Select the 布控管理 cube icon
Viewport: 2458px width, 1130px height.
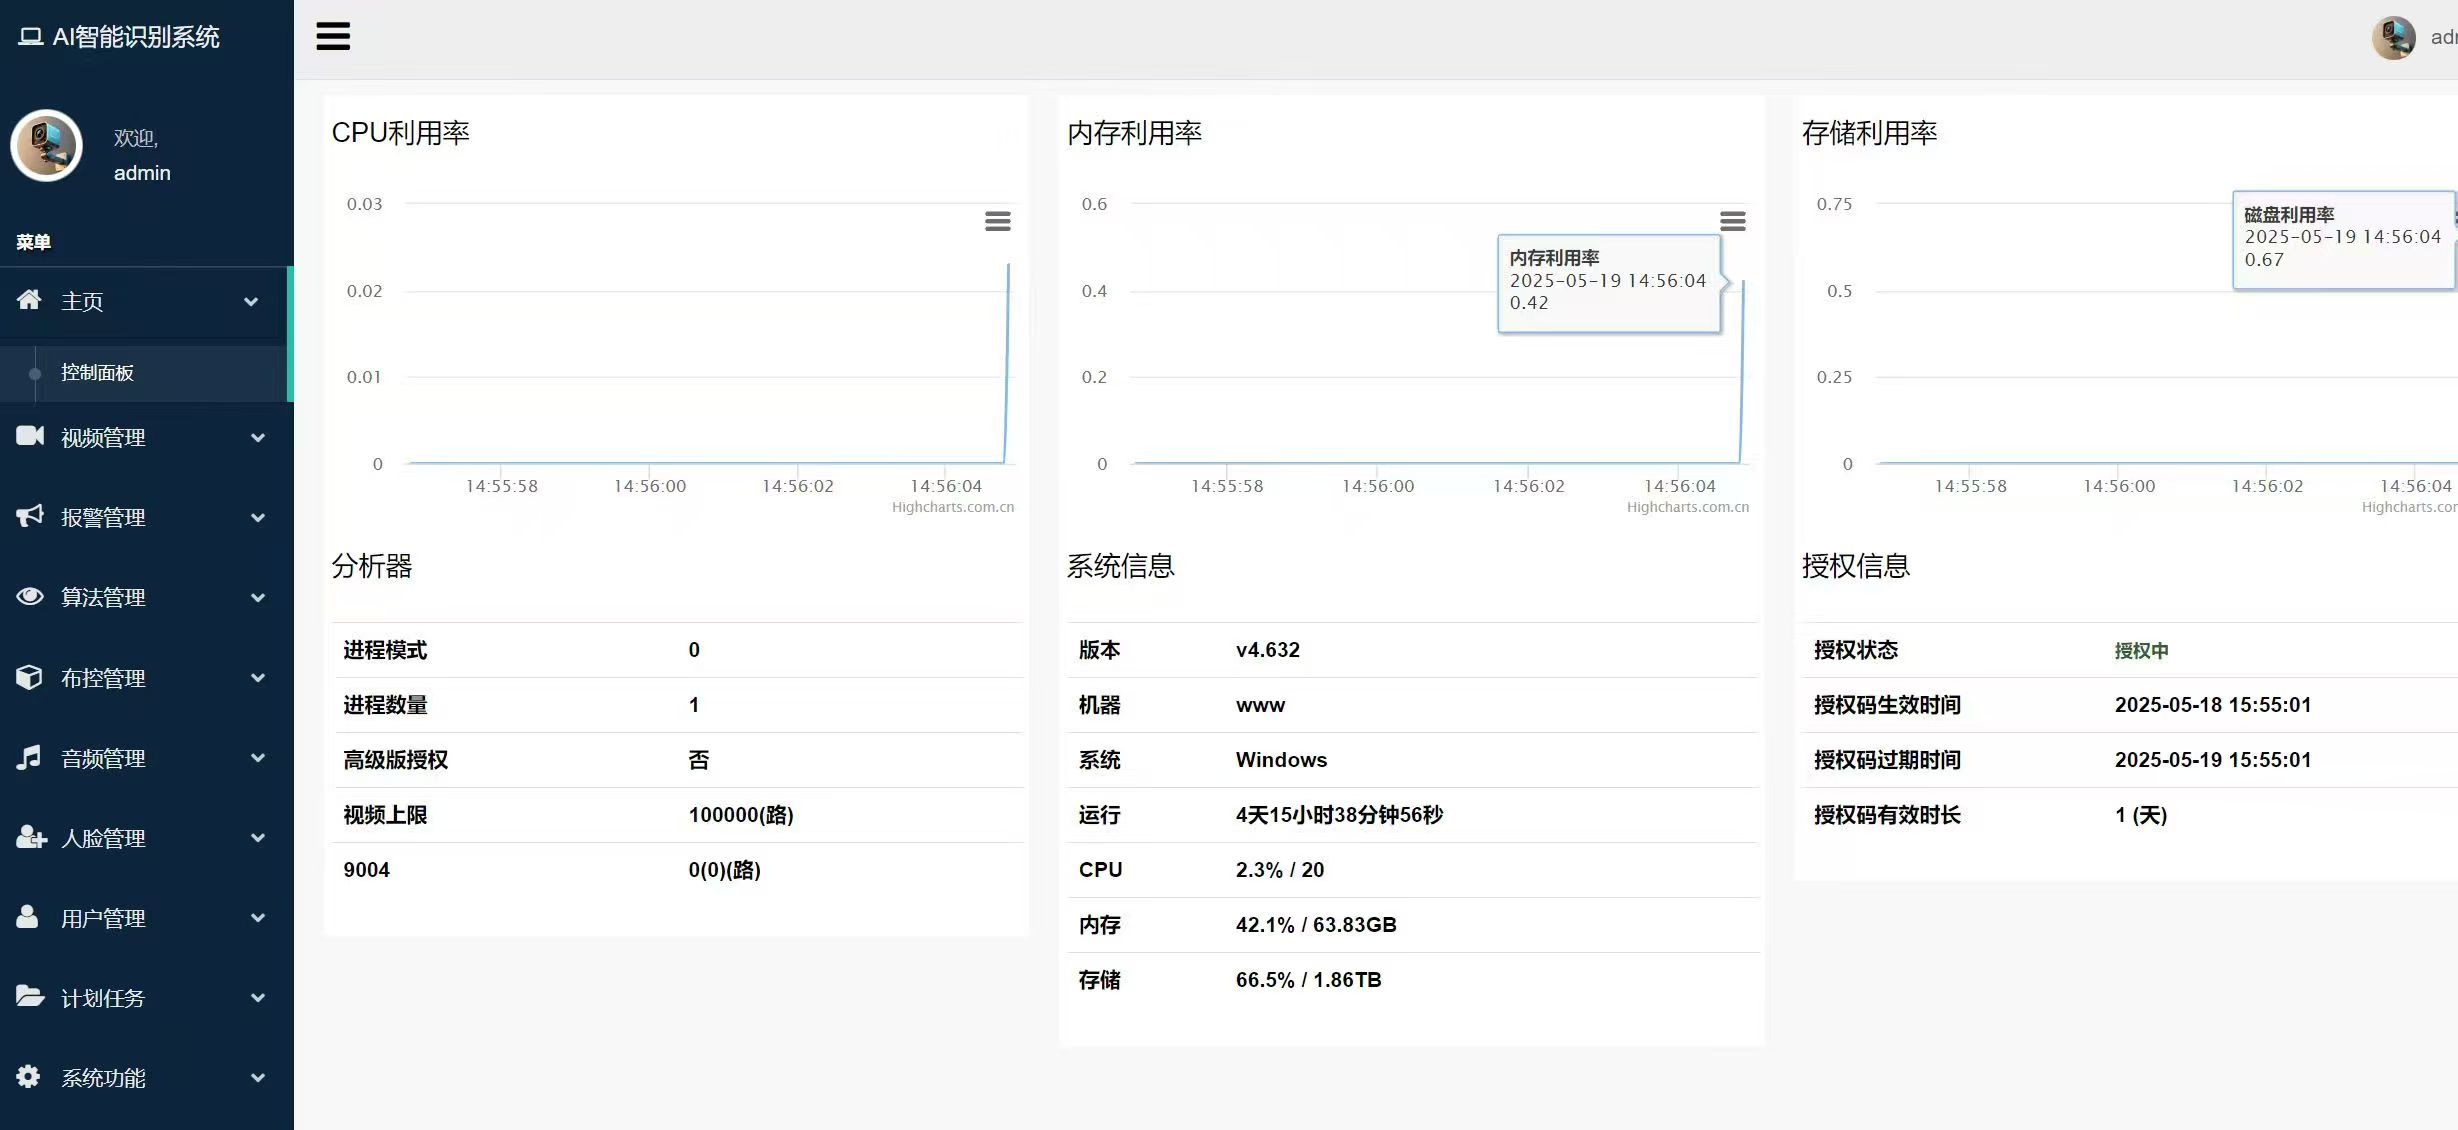(30, 677)
